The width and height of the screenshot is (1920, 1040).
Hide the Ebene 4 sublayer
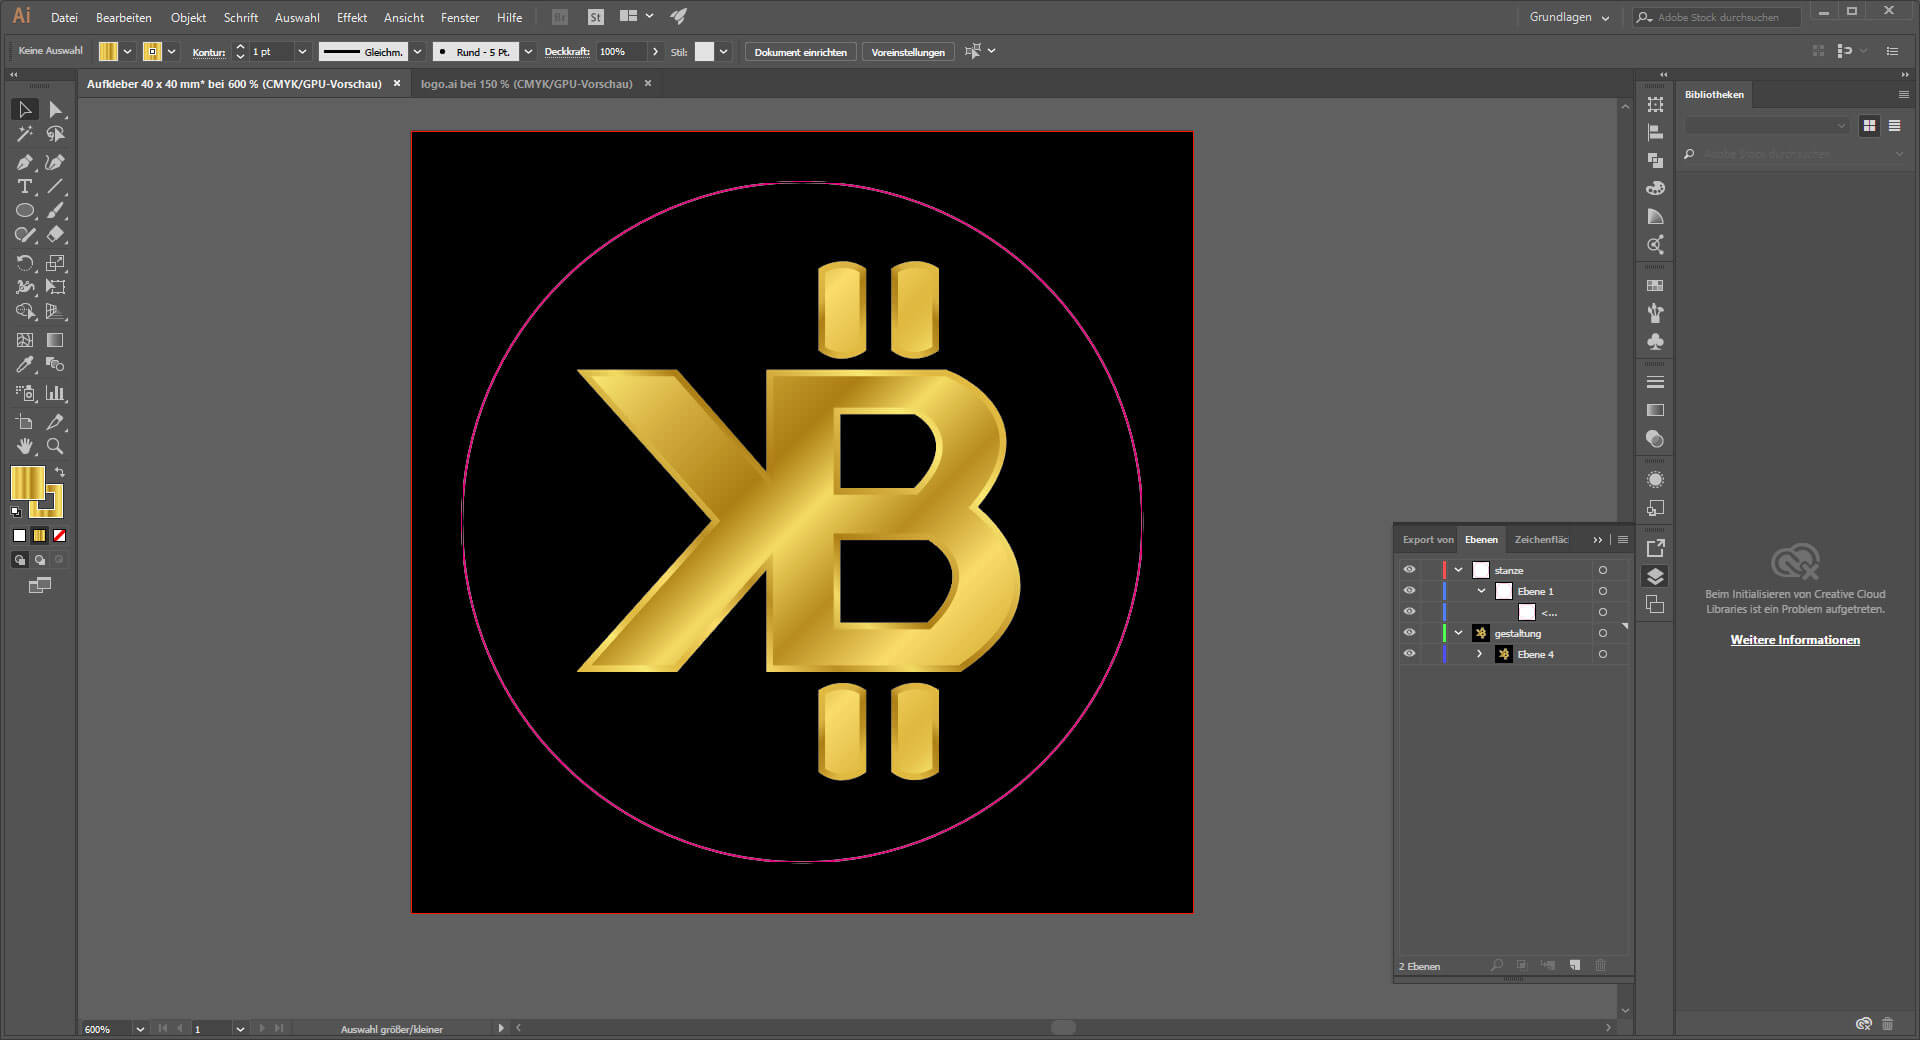point(1409,654)
